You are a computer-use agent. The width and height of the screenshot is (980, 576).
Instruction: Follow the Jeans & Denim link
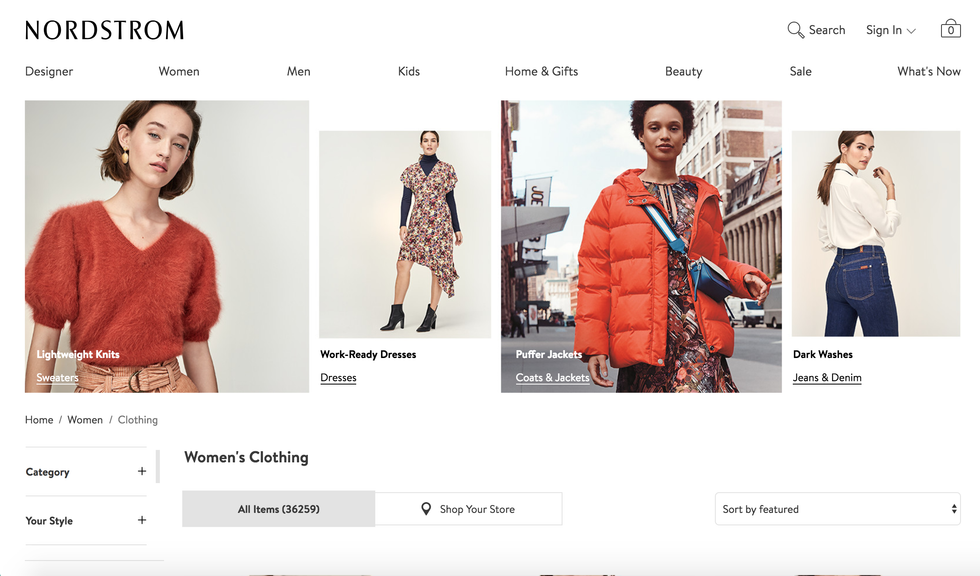[x=826, y=378]
